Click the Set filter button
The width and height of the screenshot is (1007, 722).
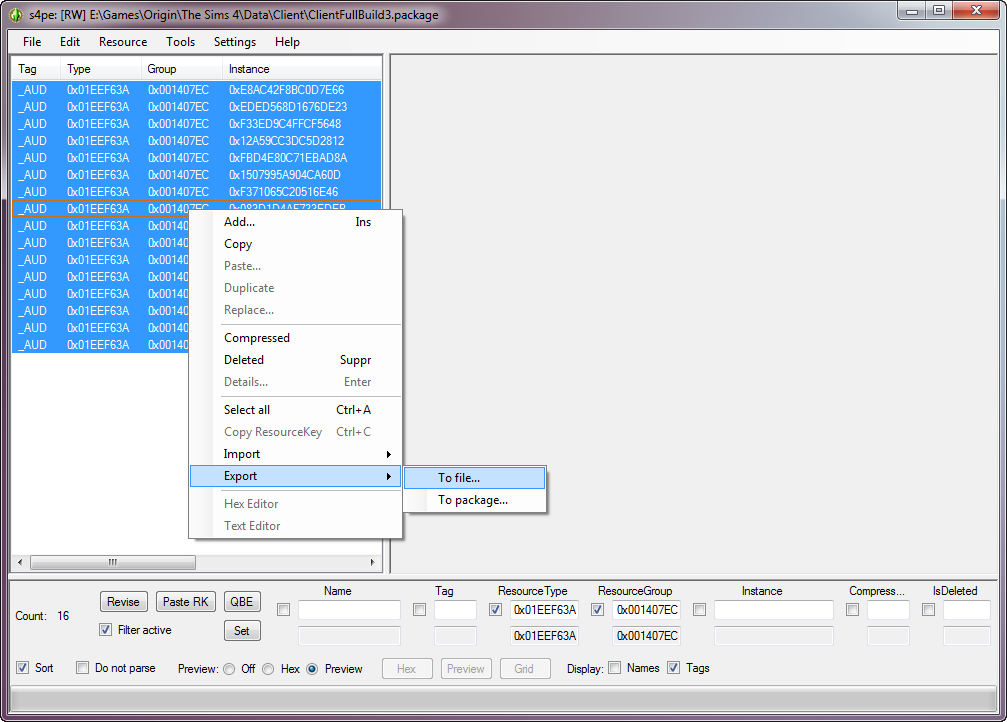[x=242, y=631]
